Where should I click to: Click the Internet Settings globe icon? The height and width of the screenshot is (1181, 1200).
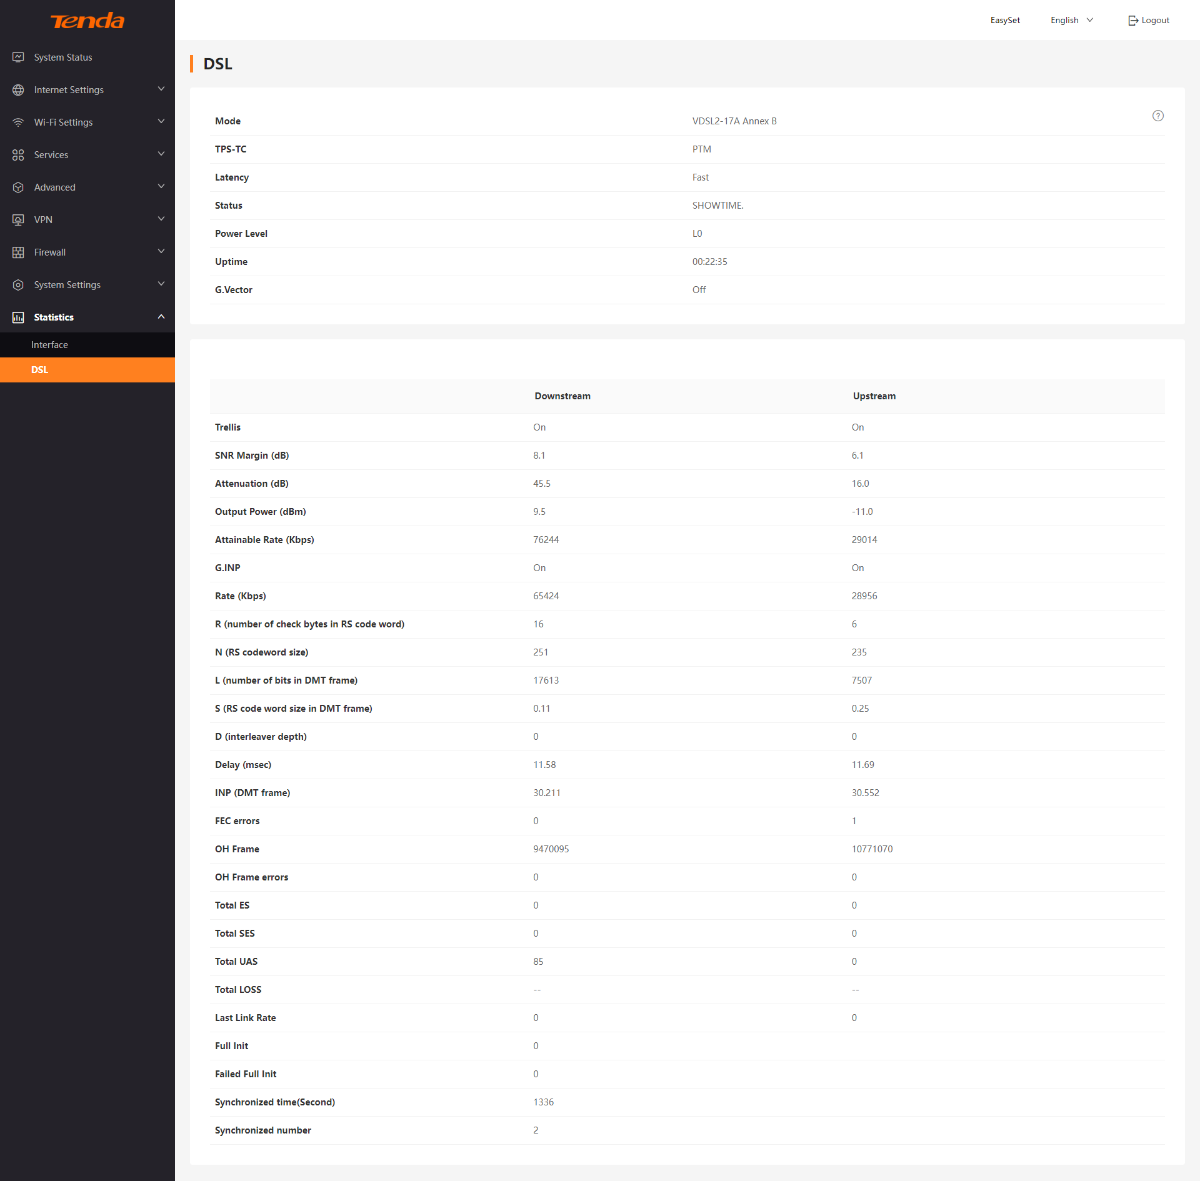(x=18, y=90)
